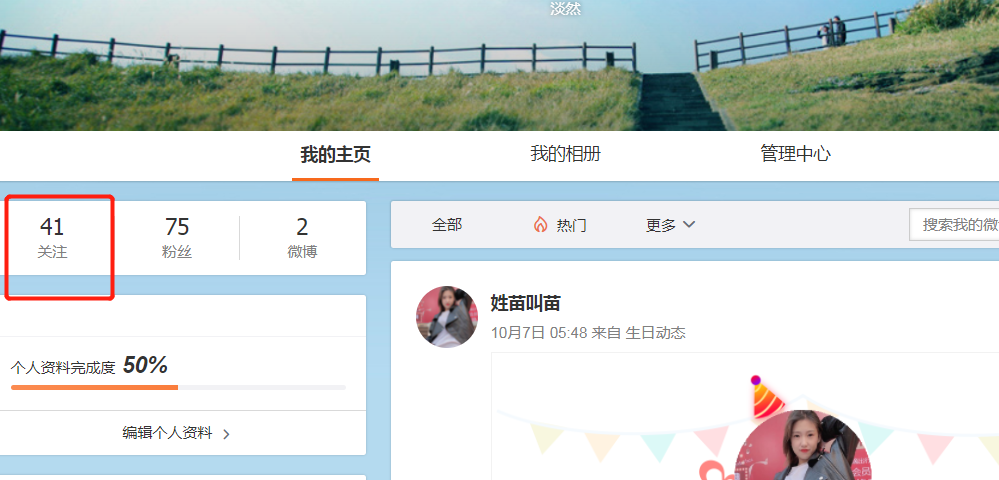The image size is (999, 480).
Task: Switch to 我的相册 tab
Action: [x=565, y=154]
